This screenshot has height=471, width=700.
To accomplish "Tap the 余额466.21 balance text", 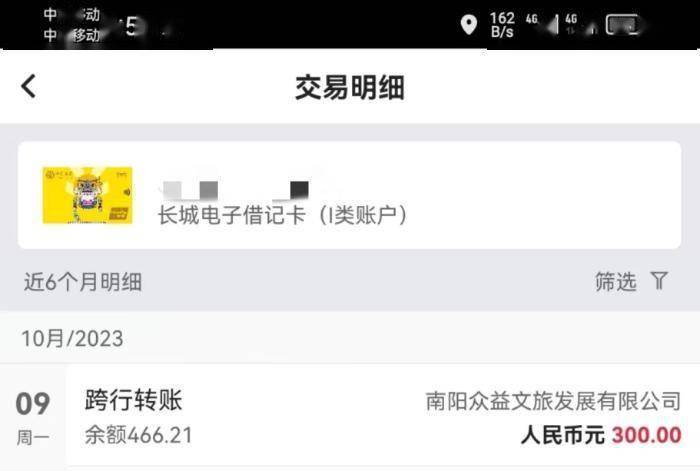I will [x=139, y=435].
